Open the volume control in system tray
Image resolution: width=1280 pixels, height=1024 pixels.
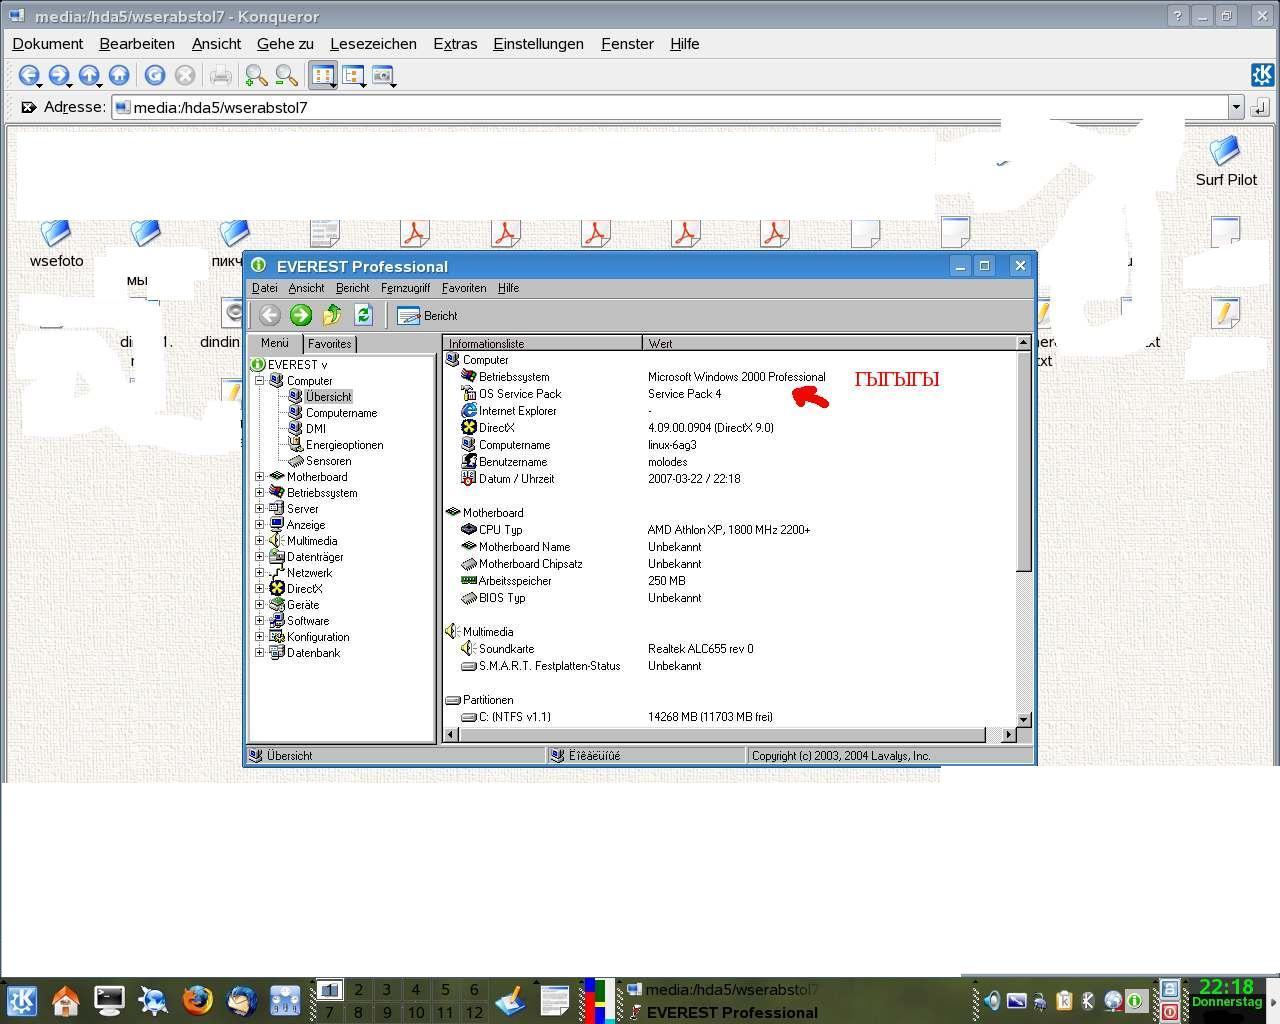tap(992, 1000)
